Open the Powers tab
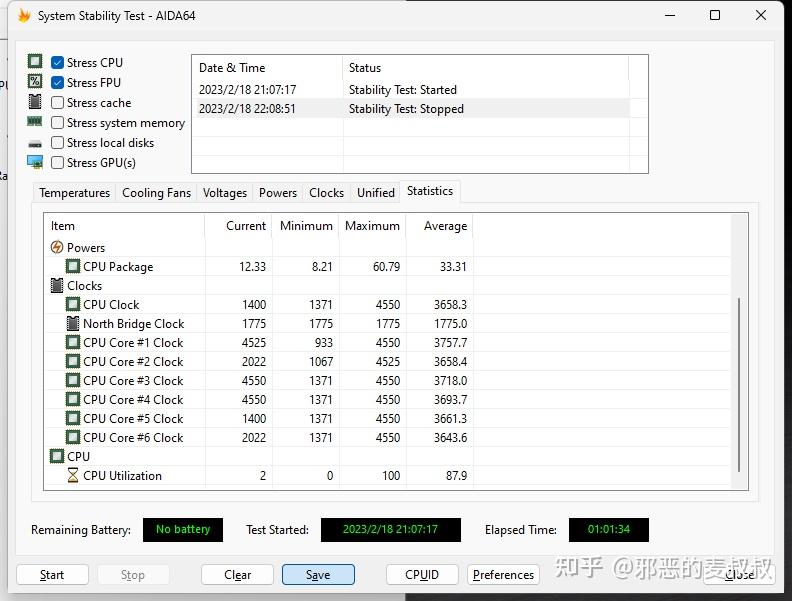Image resolution: width=792 pixels, height=601 pixels. pos(278,193)
